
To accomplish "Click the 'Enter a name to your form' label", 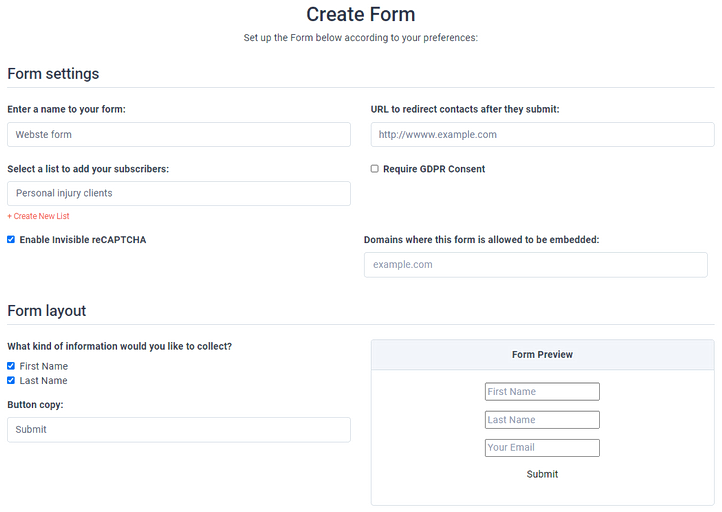I will (66, 109).
